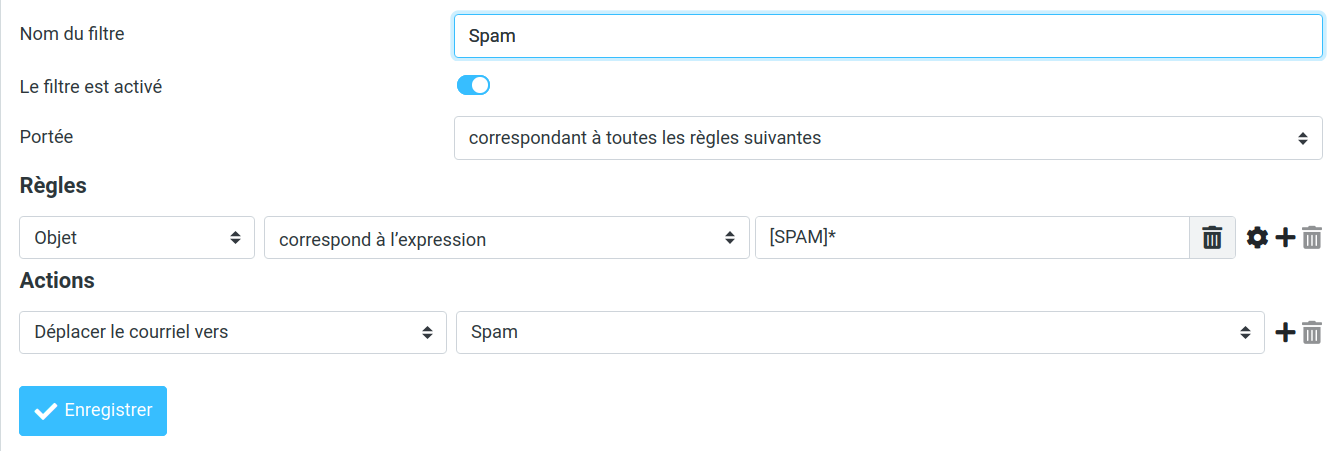Screen dimensions: 1339x451
Task: Click the checkmark icon on Enregistrer
Action: coord(45,411)
